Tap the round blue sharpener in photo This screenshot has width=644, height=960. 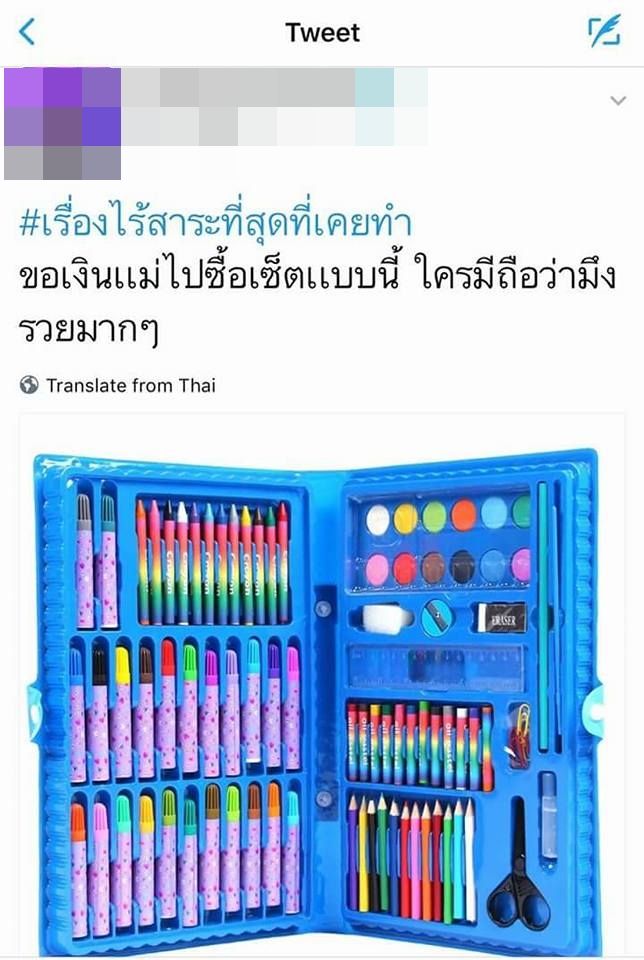[438, 617]
